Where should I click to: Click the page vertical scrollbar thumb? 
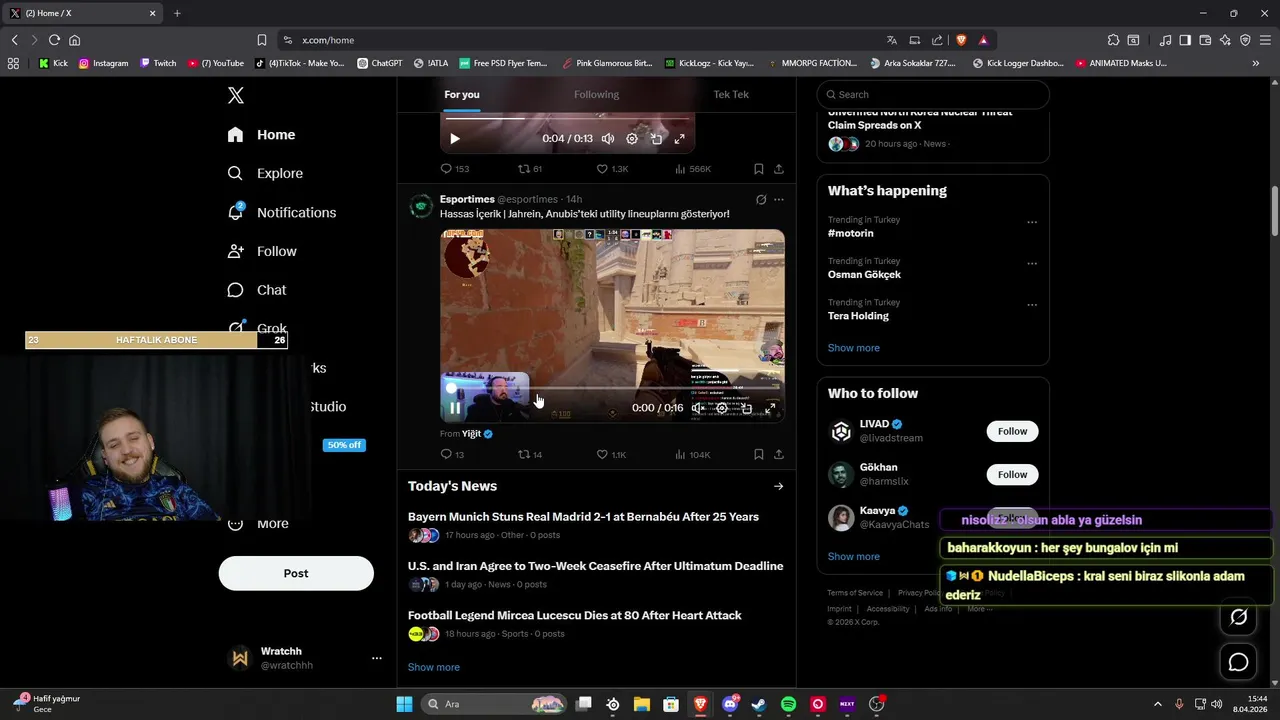pyautogui.click(x=1274, y=210)
